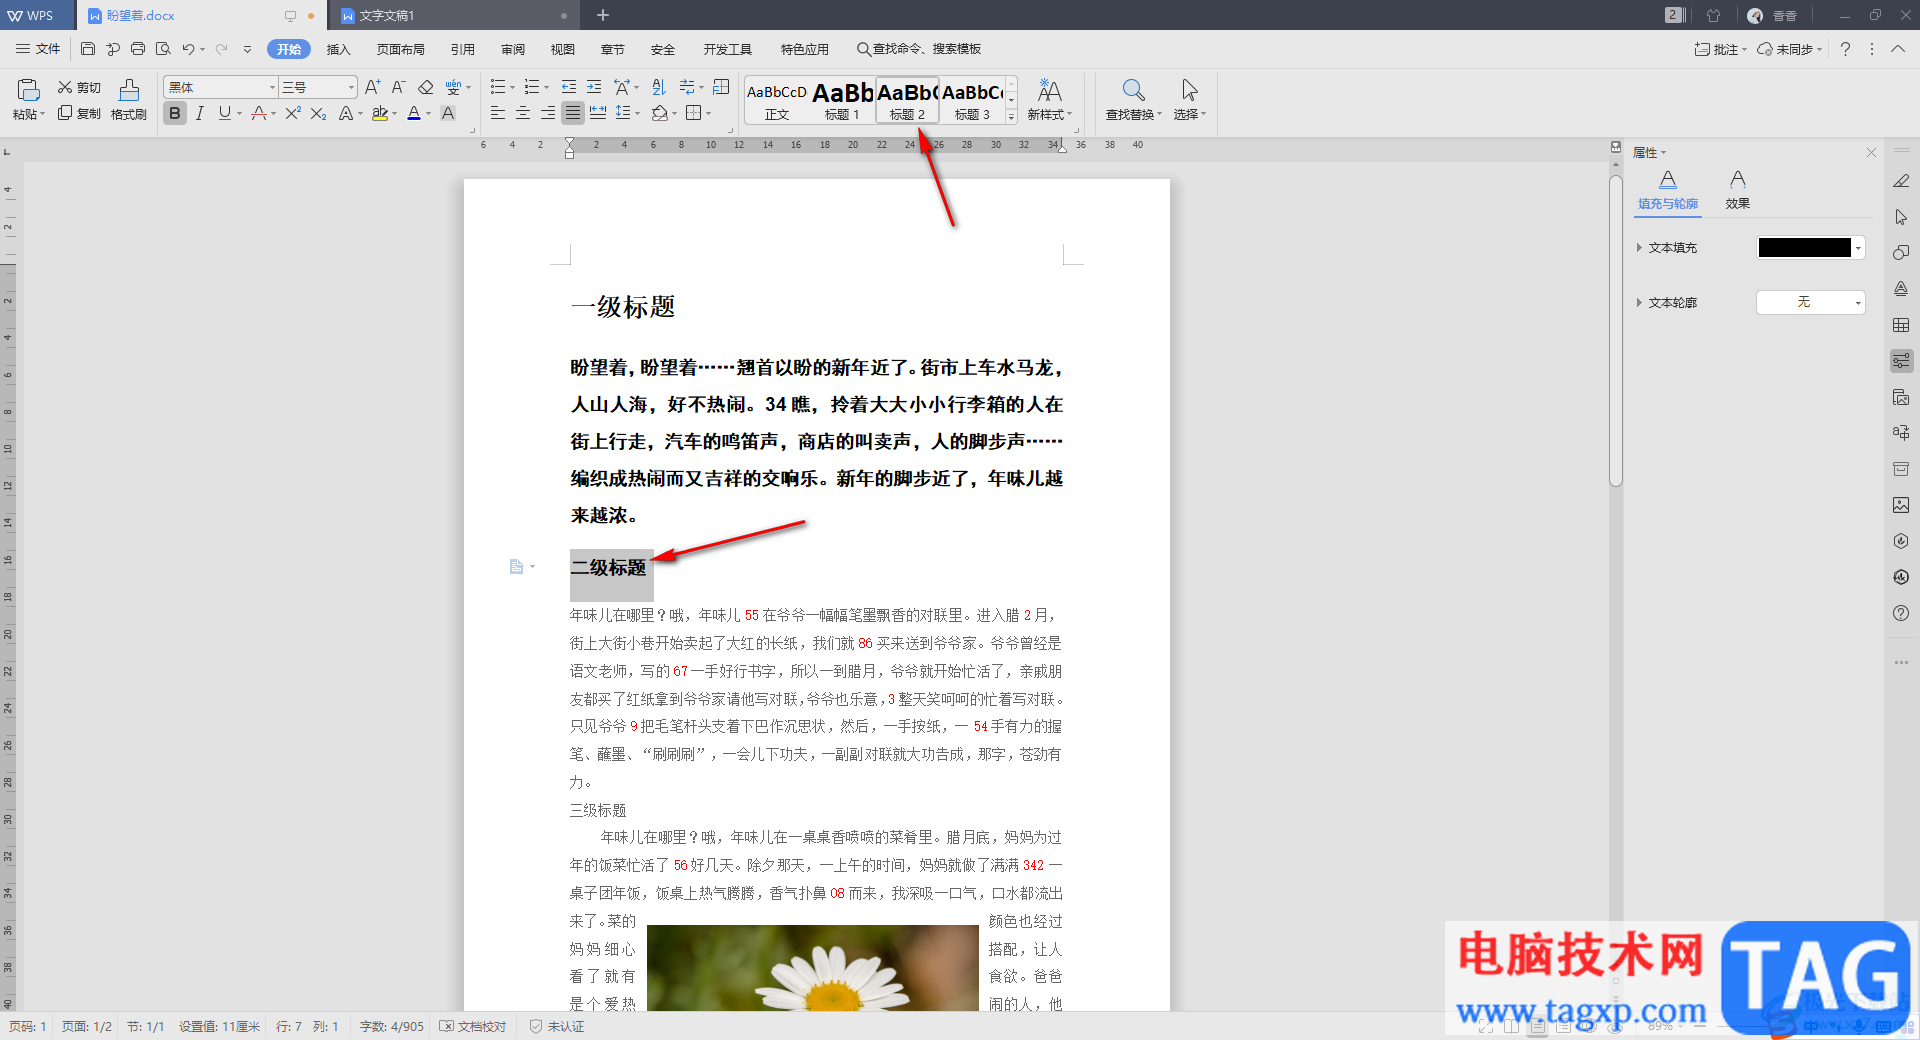The image size is (1920, 1040).
Task: Apply the 标题 2 heading style
Action: (x=907, y=100)
